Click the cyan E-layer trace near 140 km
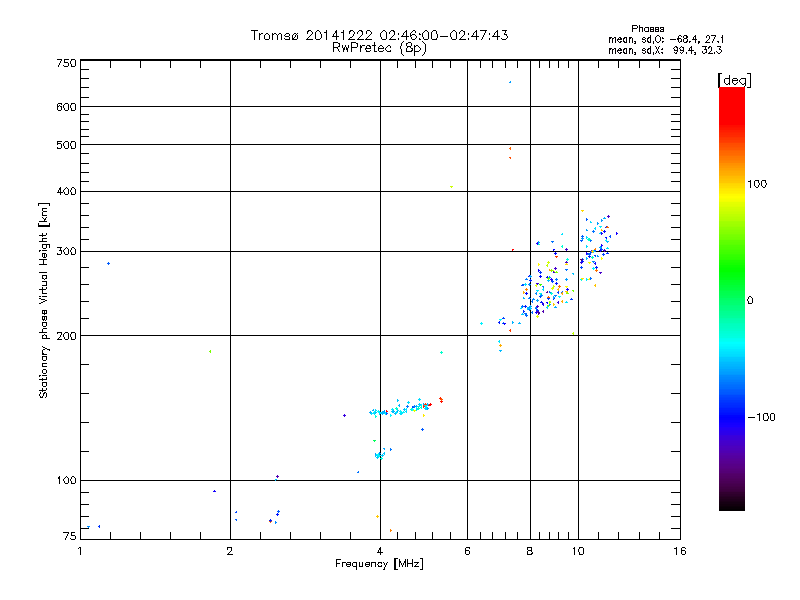 (401, 409)
